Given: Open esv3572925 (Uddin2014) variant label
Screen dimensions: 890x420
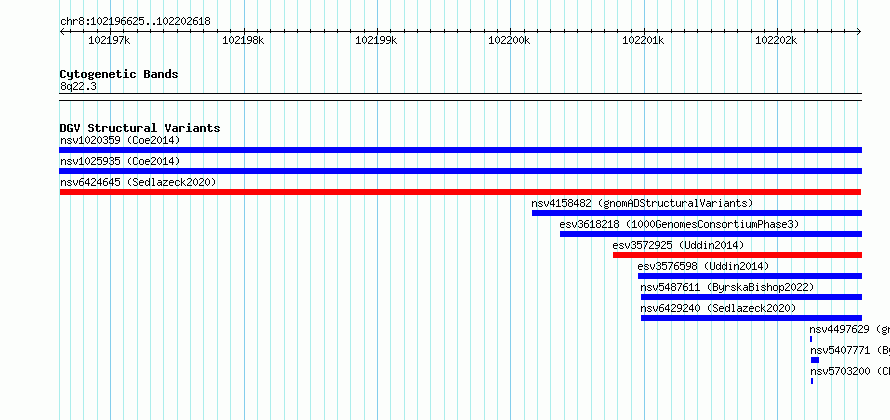Looking at the screenshot, I should click(678, 245).
